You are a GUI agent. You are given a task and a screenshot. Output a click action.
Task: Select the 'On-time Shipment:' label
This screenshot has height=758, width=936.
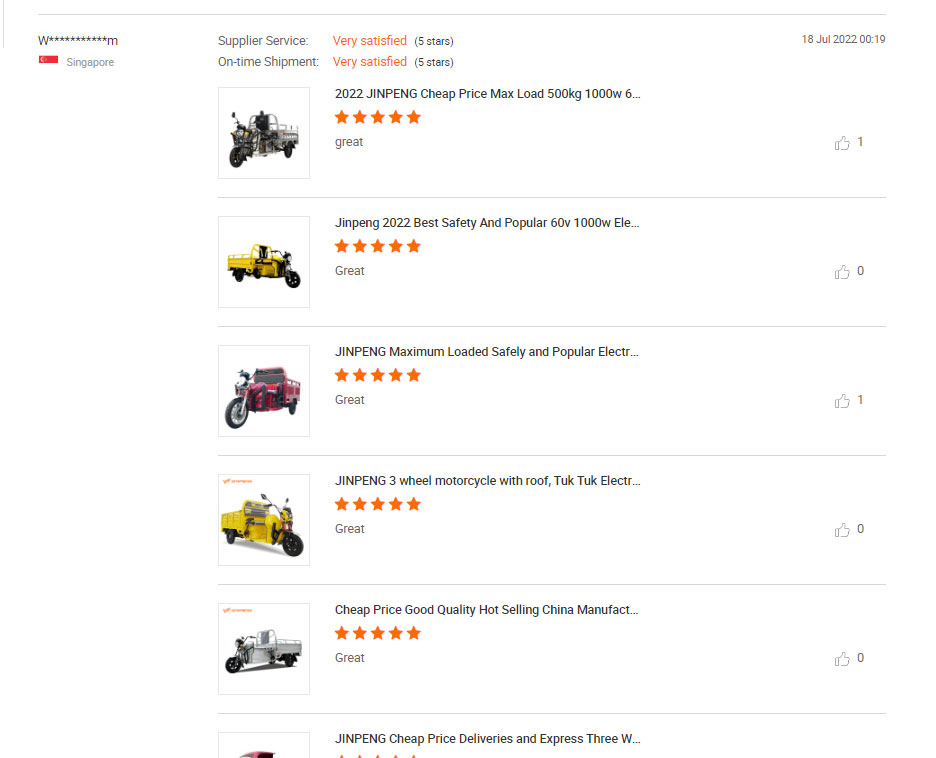(x=268, y=61)
